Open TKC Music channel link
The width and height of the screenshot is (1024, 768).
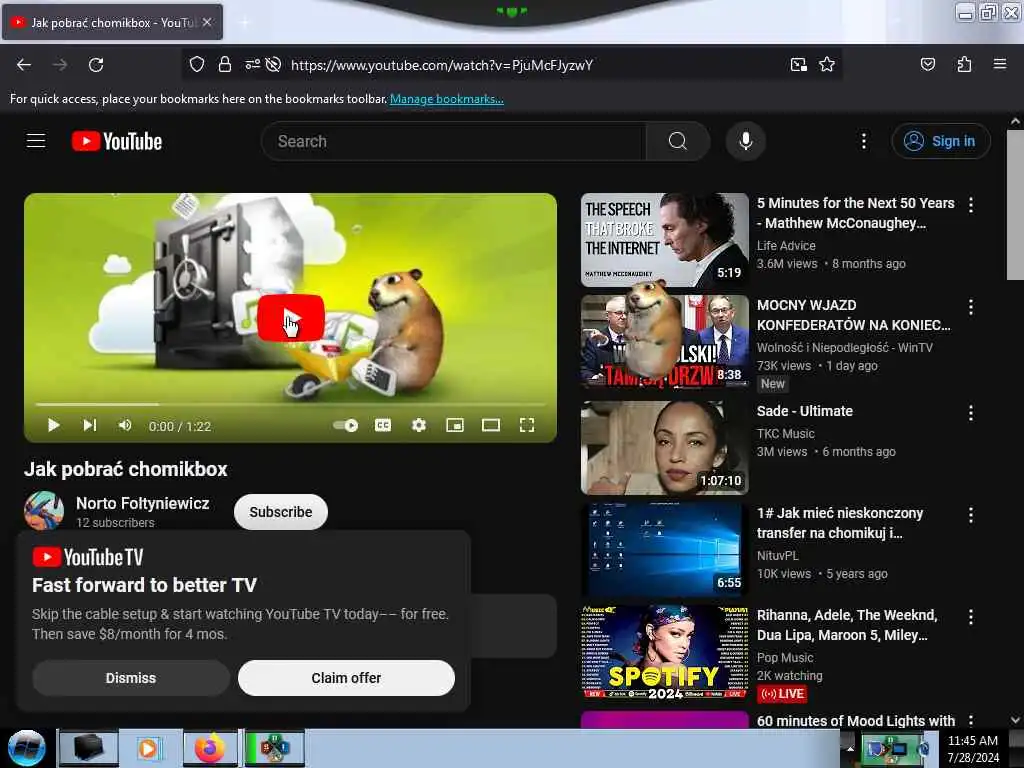[x=785, y=434]
